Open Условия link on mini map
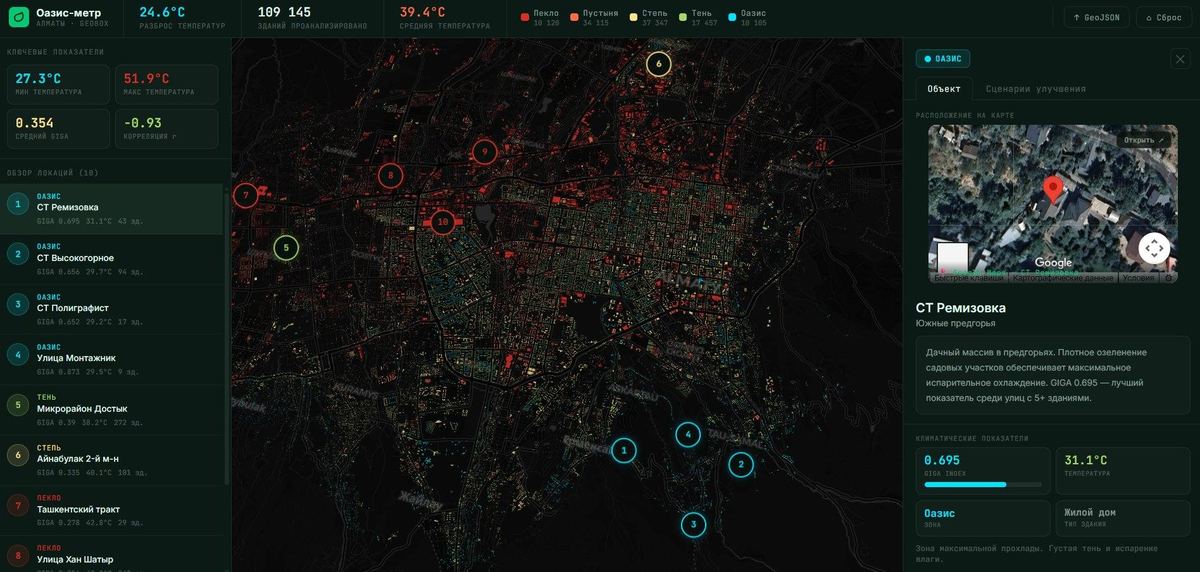 [x=1138, y=278]
